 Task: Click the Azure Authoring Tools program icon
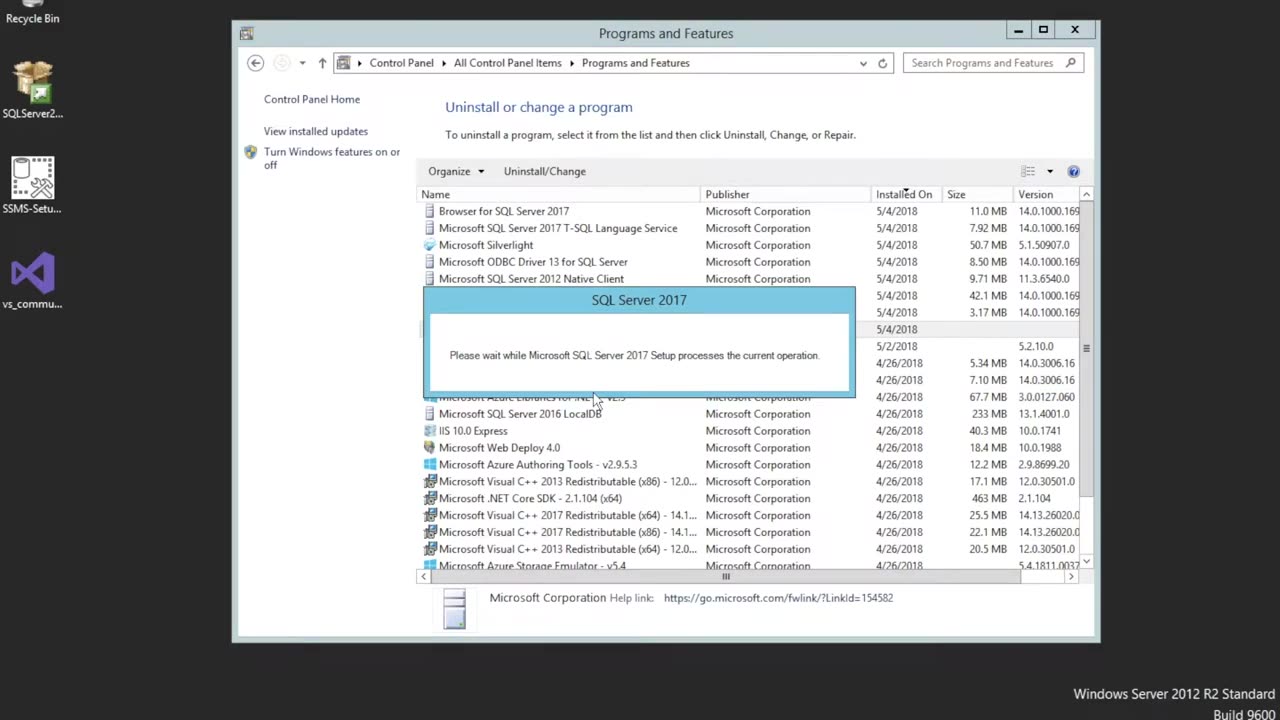429,465
